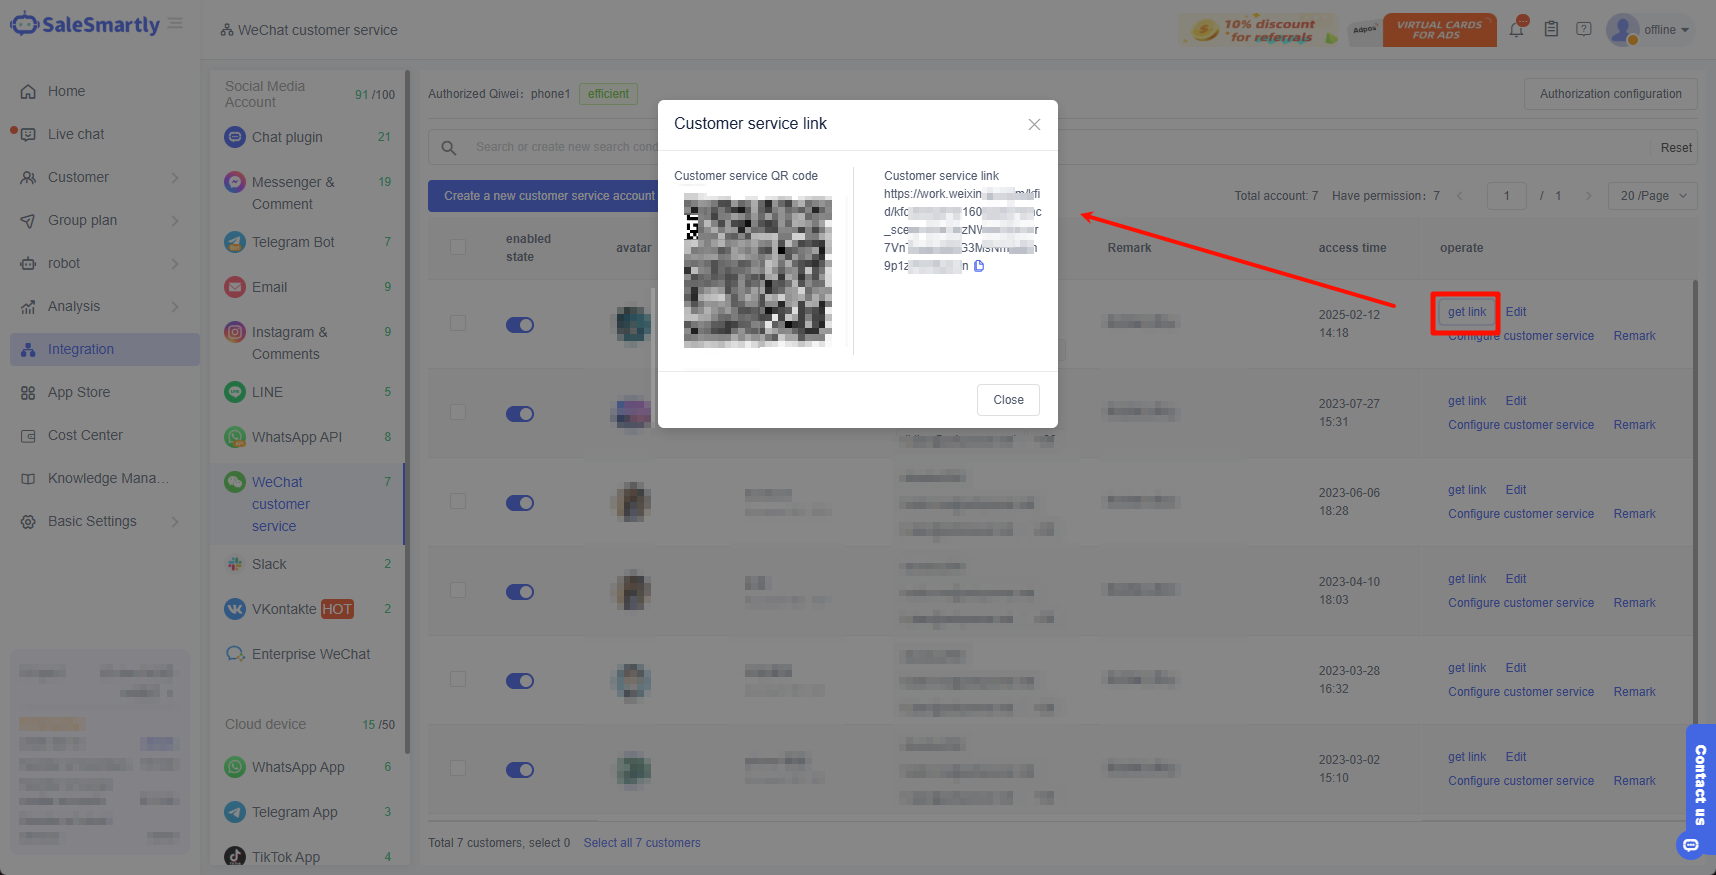The image size is (1716, 875).
Task: Click the page number input field
Action: pyautogui.click(x=1507, y=196)
